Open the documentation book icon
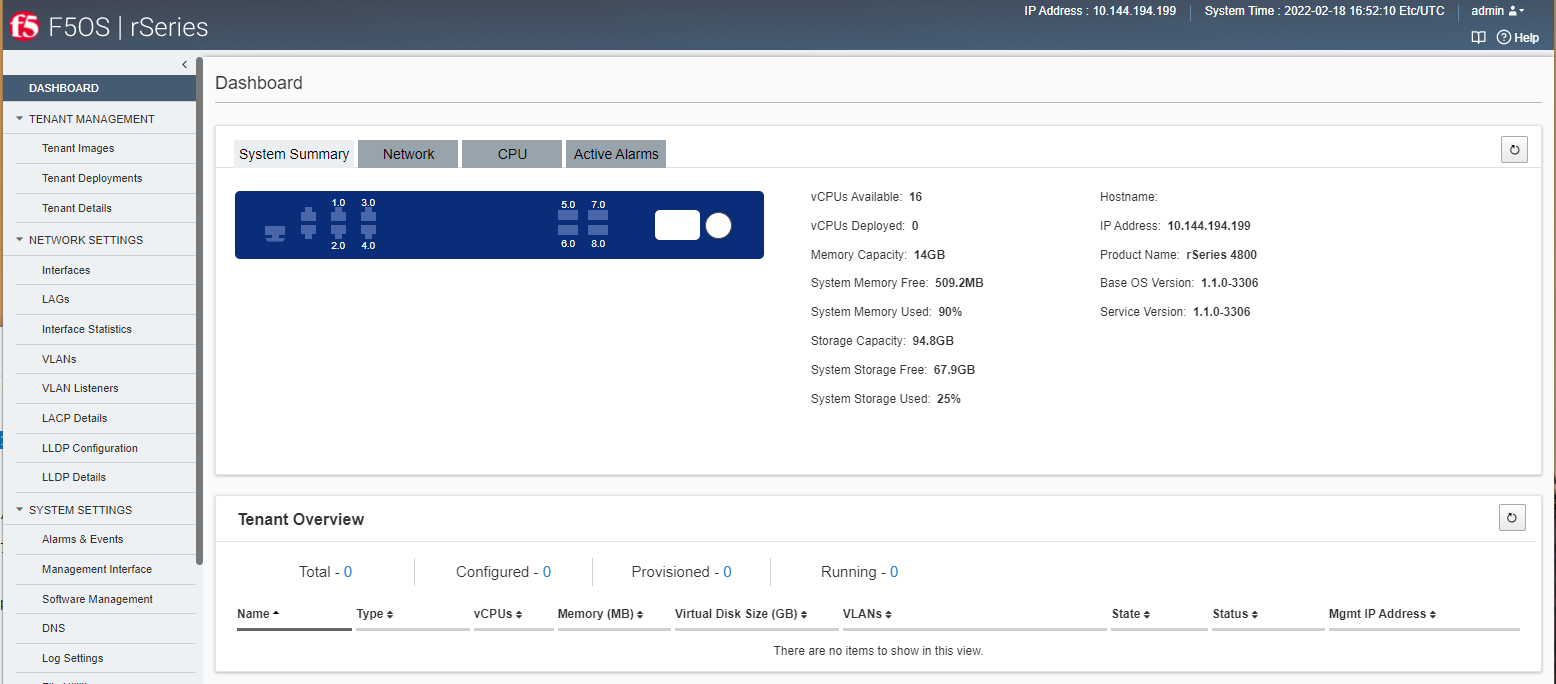The width and height of the screenshot is (1556, 684). coord(1478,37)
